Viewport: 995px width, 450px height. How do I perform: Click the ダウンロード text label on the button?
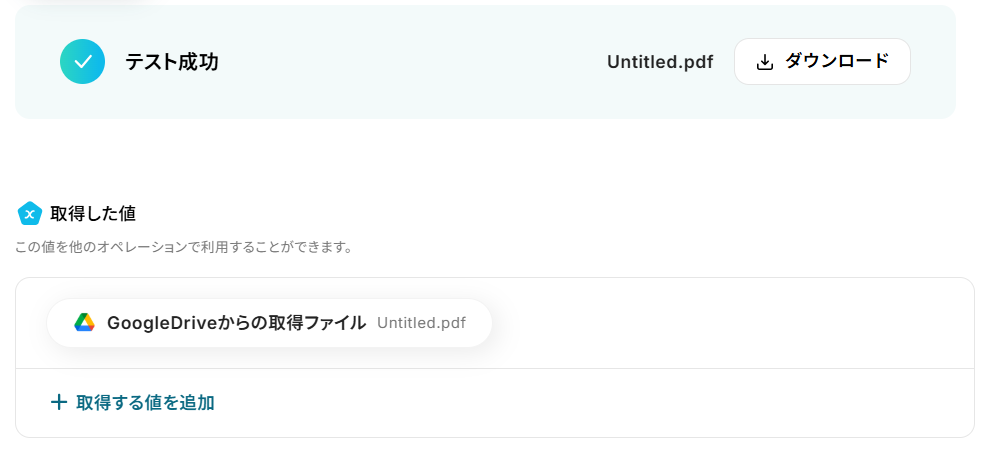(836, 61)
